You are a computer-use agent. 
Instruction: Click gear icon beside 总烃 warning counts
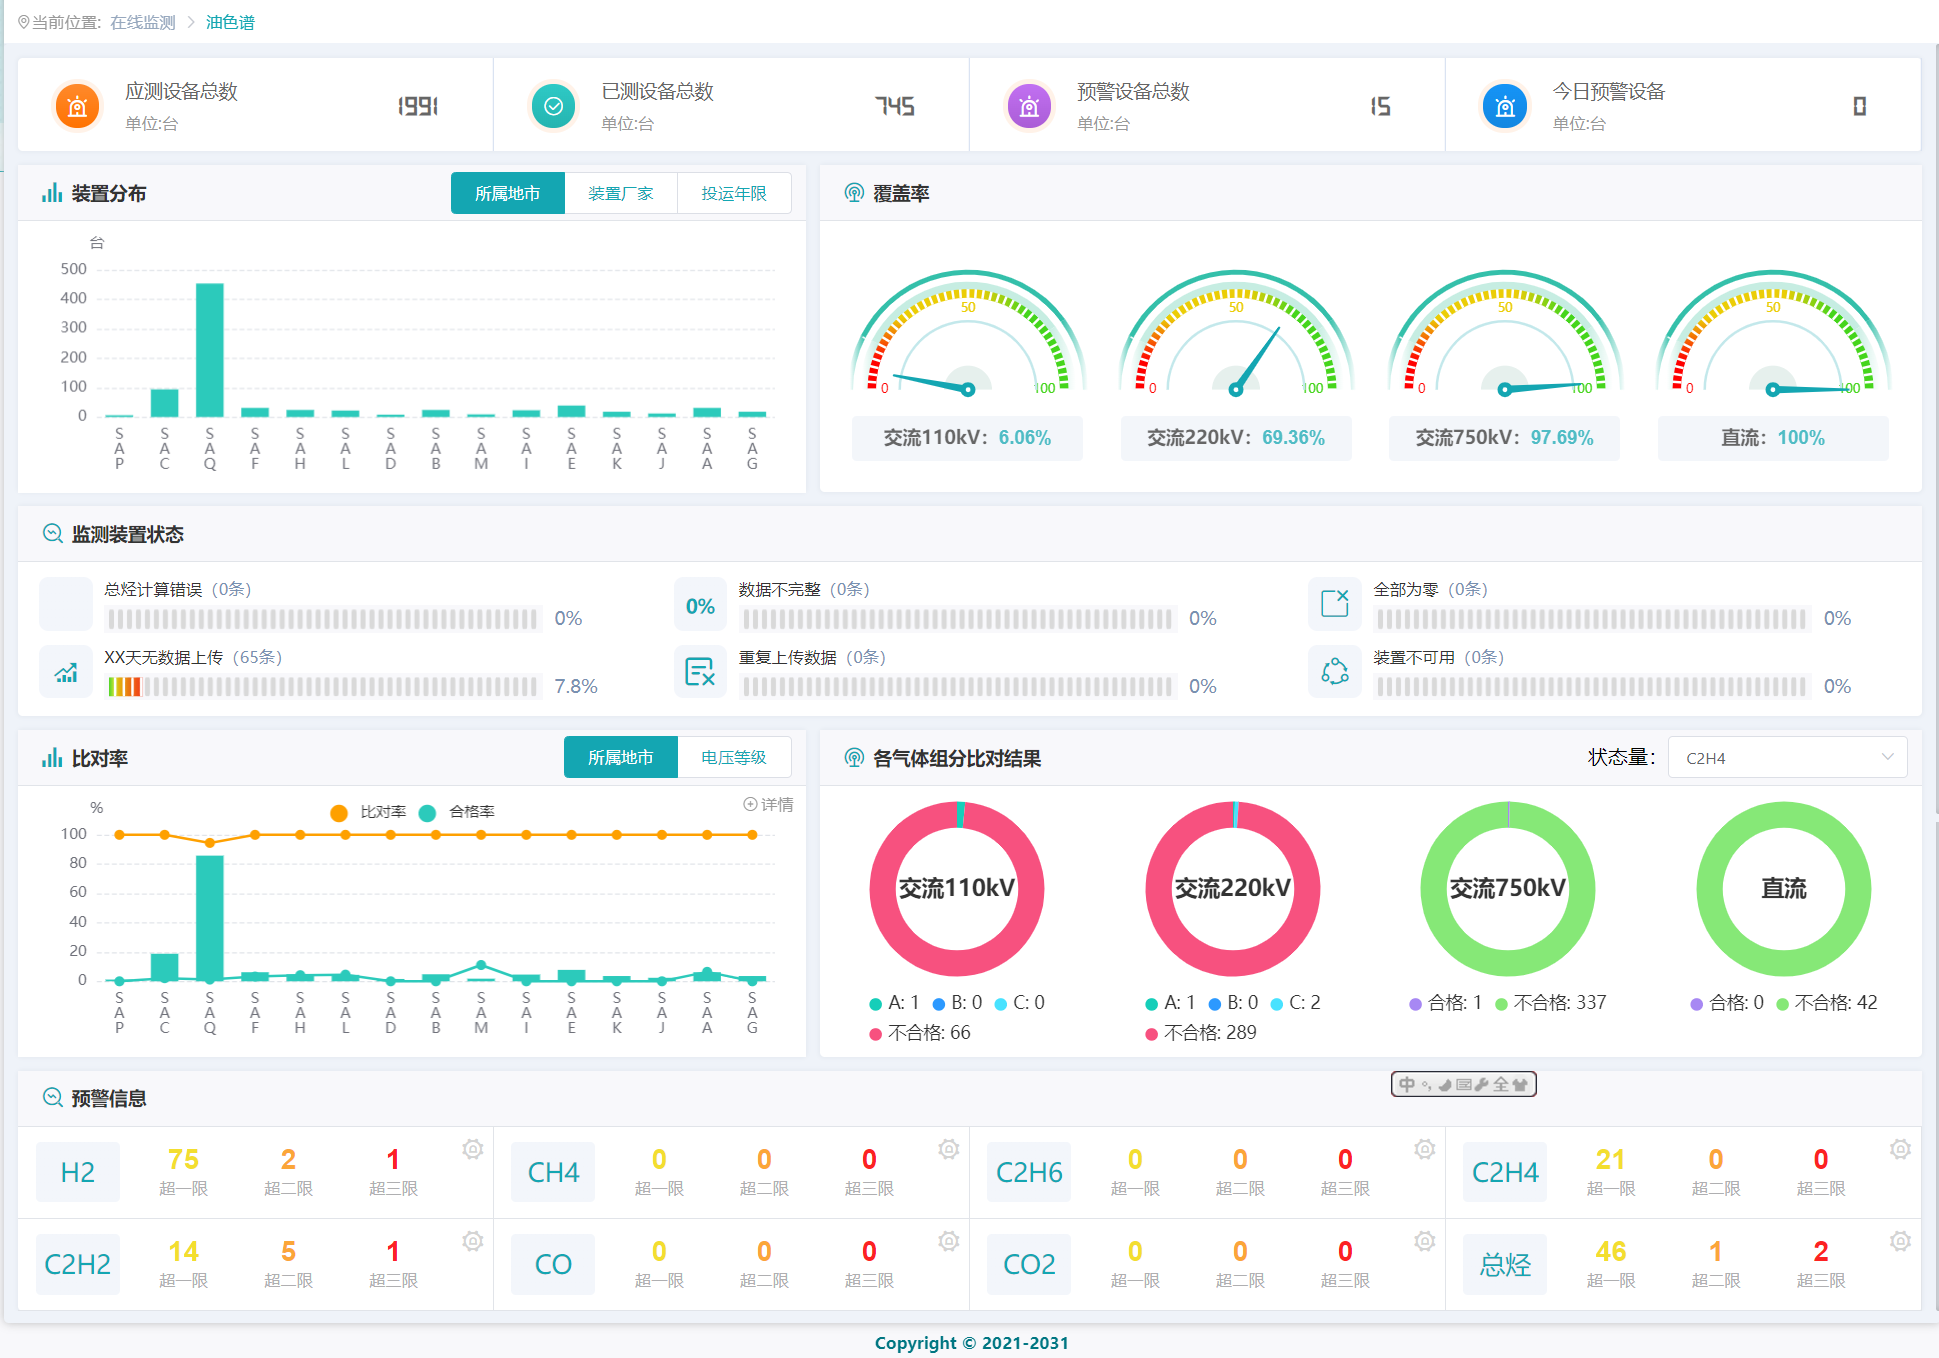click(x=1900, y=1241)
